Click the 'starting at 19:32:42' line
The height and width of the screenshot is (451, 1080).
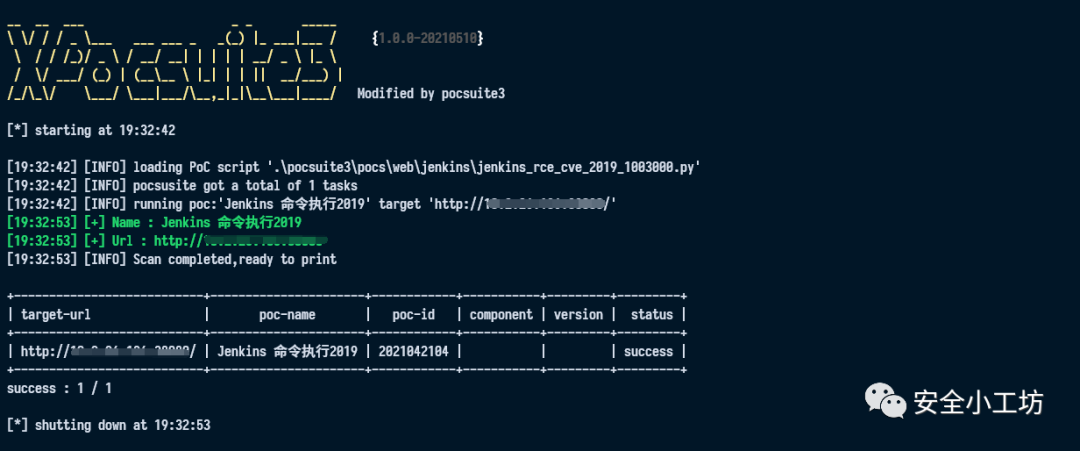(92, 130)
